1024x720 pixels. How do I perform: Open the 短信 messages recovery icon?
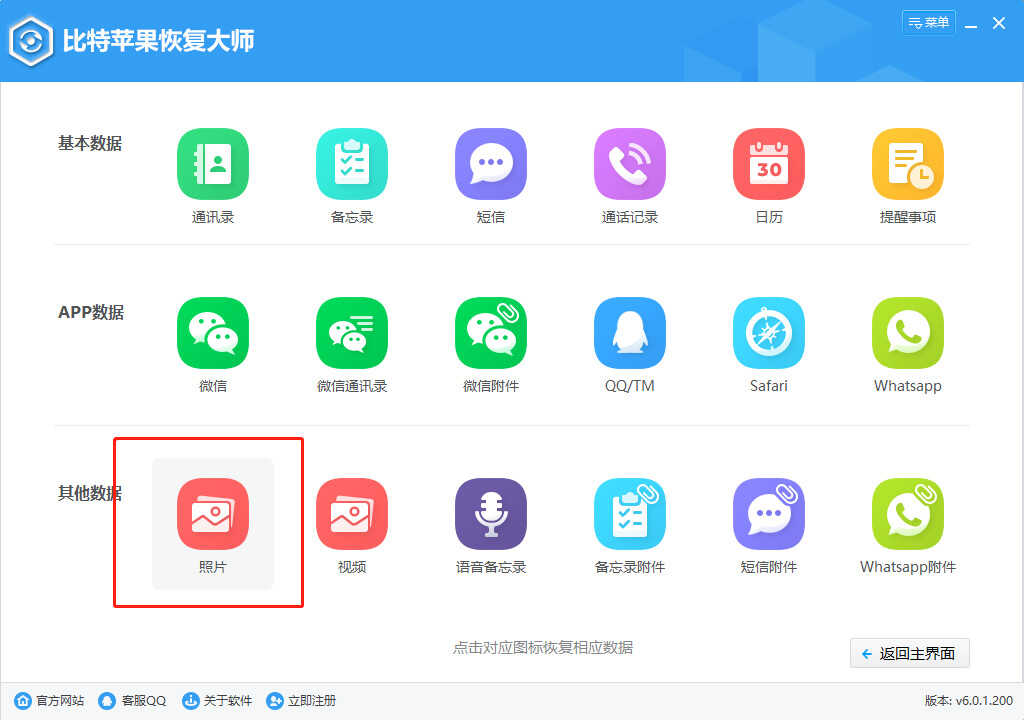click(x=491, y=164)
